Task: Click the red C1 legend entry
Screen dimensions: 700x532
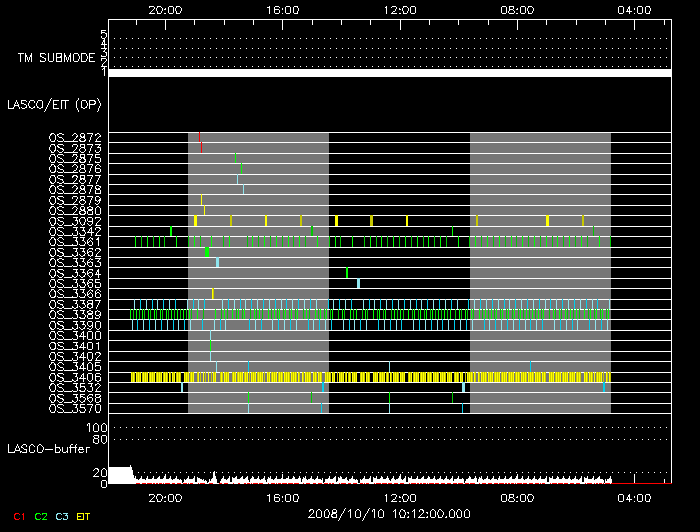Action: 15,517
